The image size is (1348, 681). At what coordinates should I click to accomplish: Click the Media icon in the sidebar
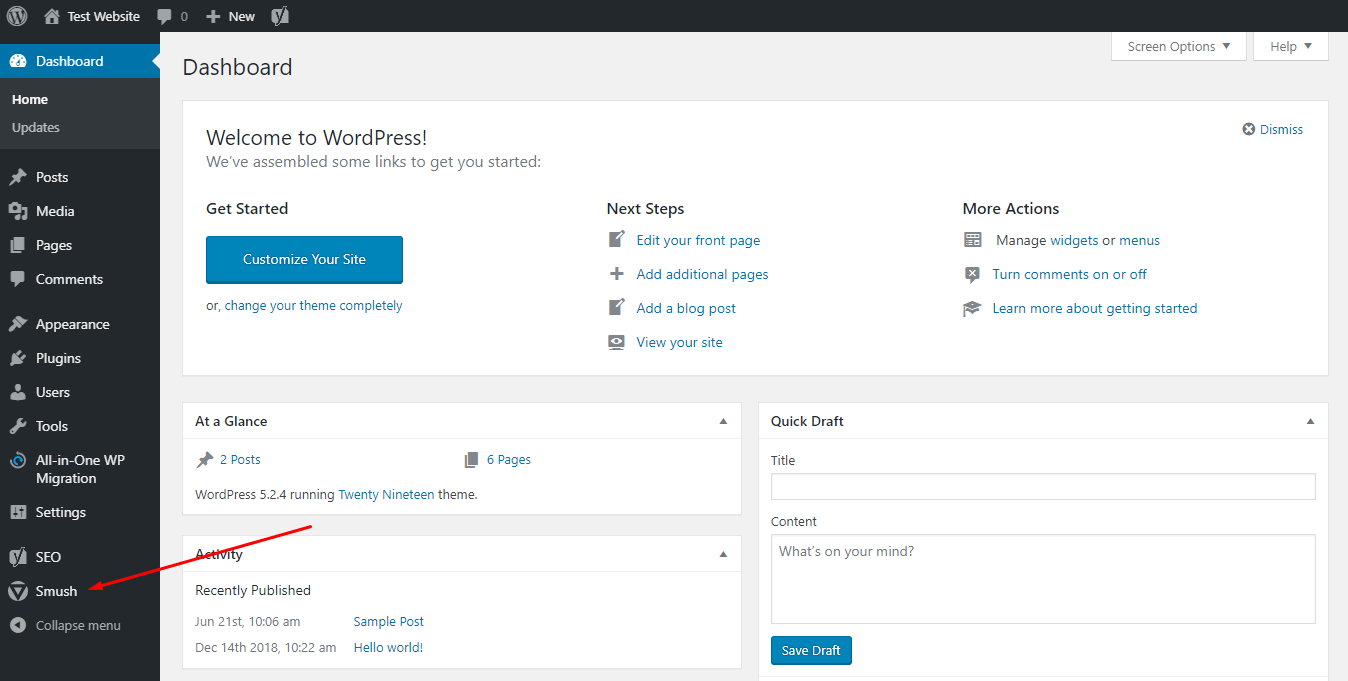18,211
